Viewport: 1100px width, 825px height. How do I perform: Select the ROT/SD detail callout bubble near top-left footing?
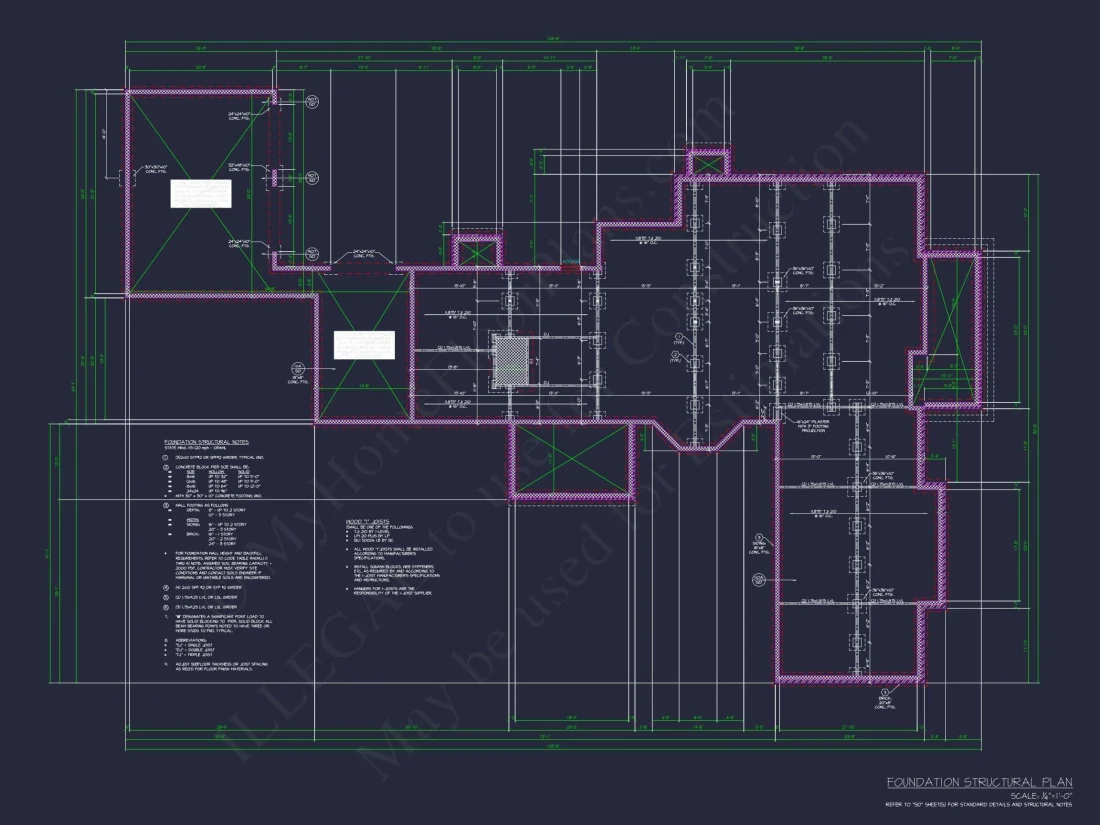(x=312, y=102)
